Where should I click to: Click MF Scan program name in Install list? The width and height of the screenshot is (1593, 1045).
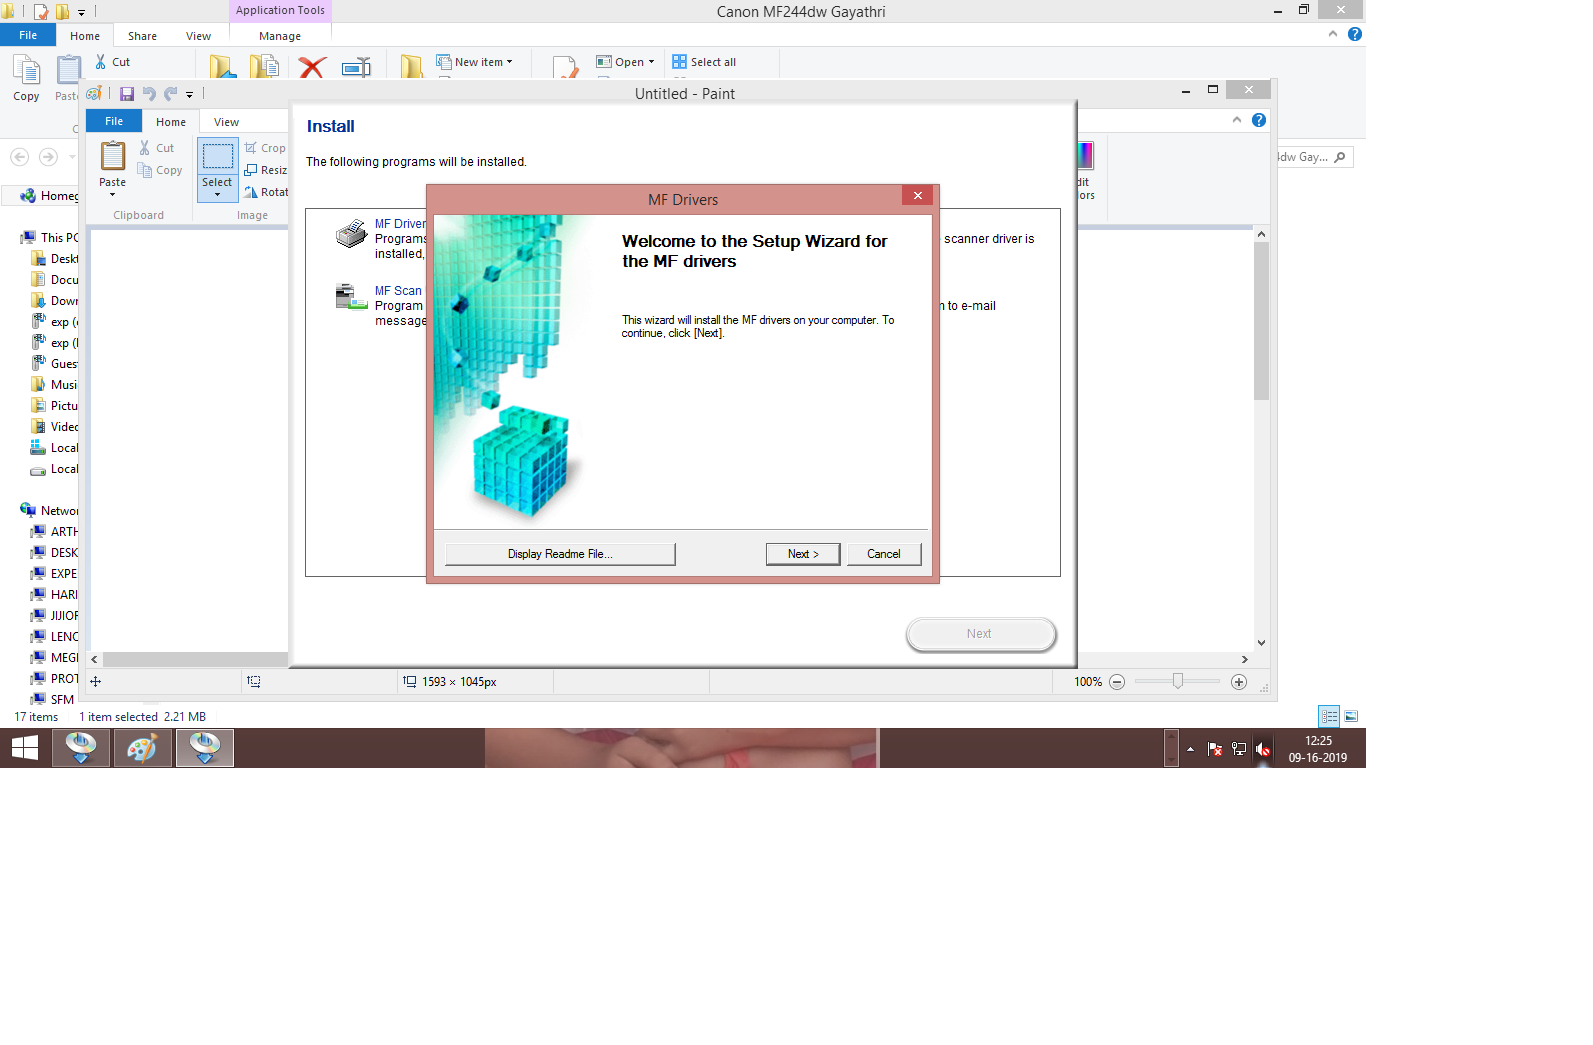(x=398, y=291)
